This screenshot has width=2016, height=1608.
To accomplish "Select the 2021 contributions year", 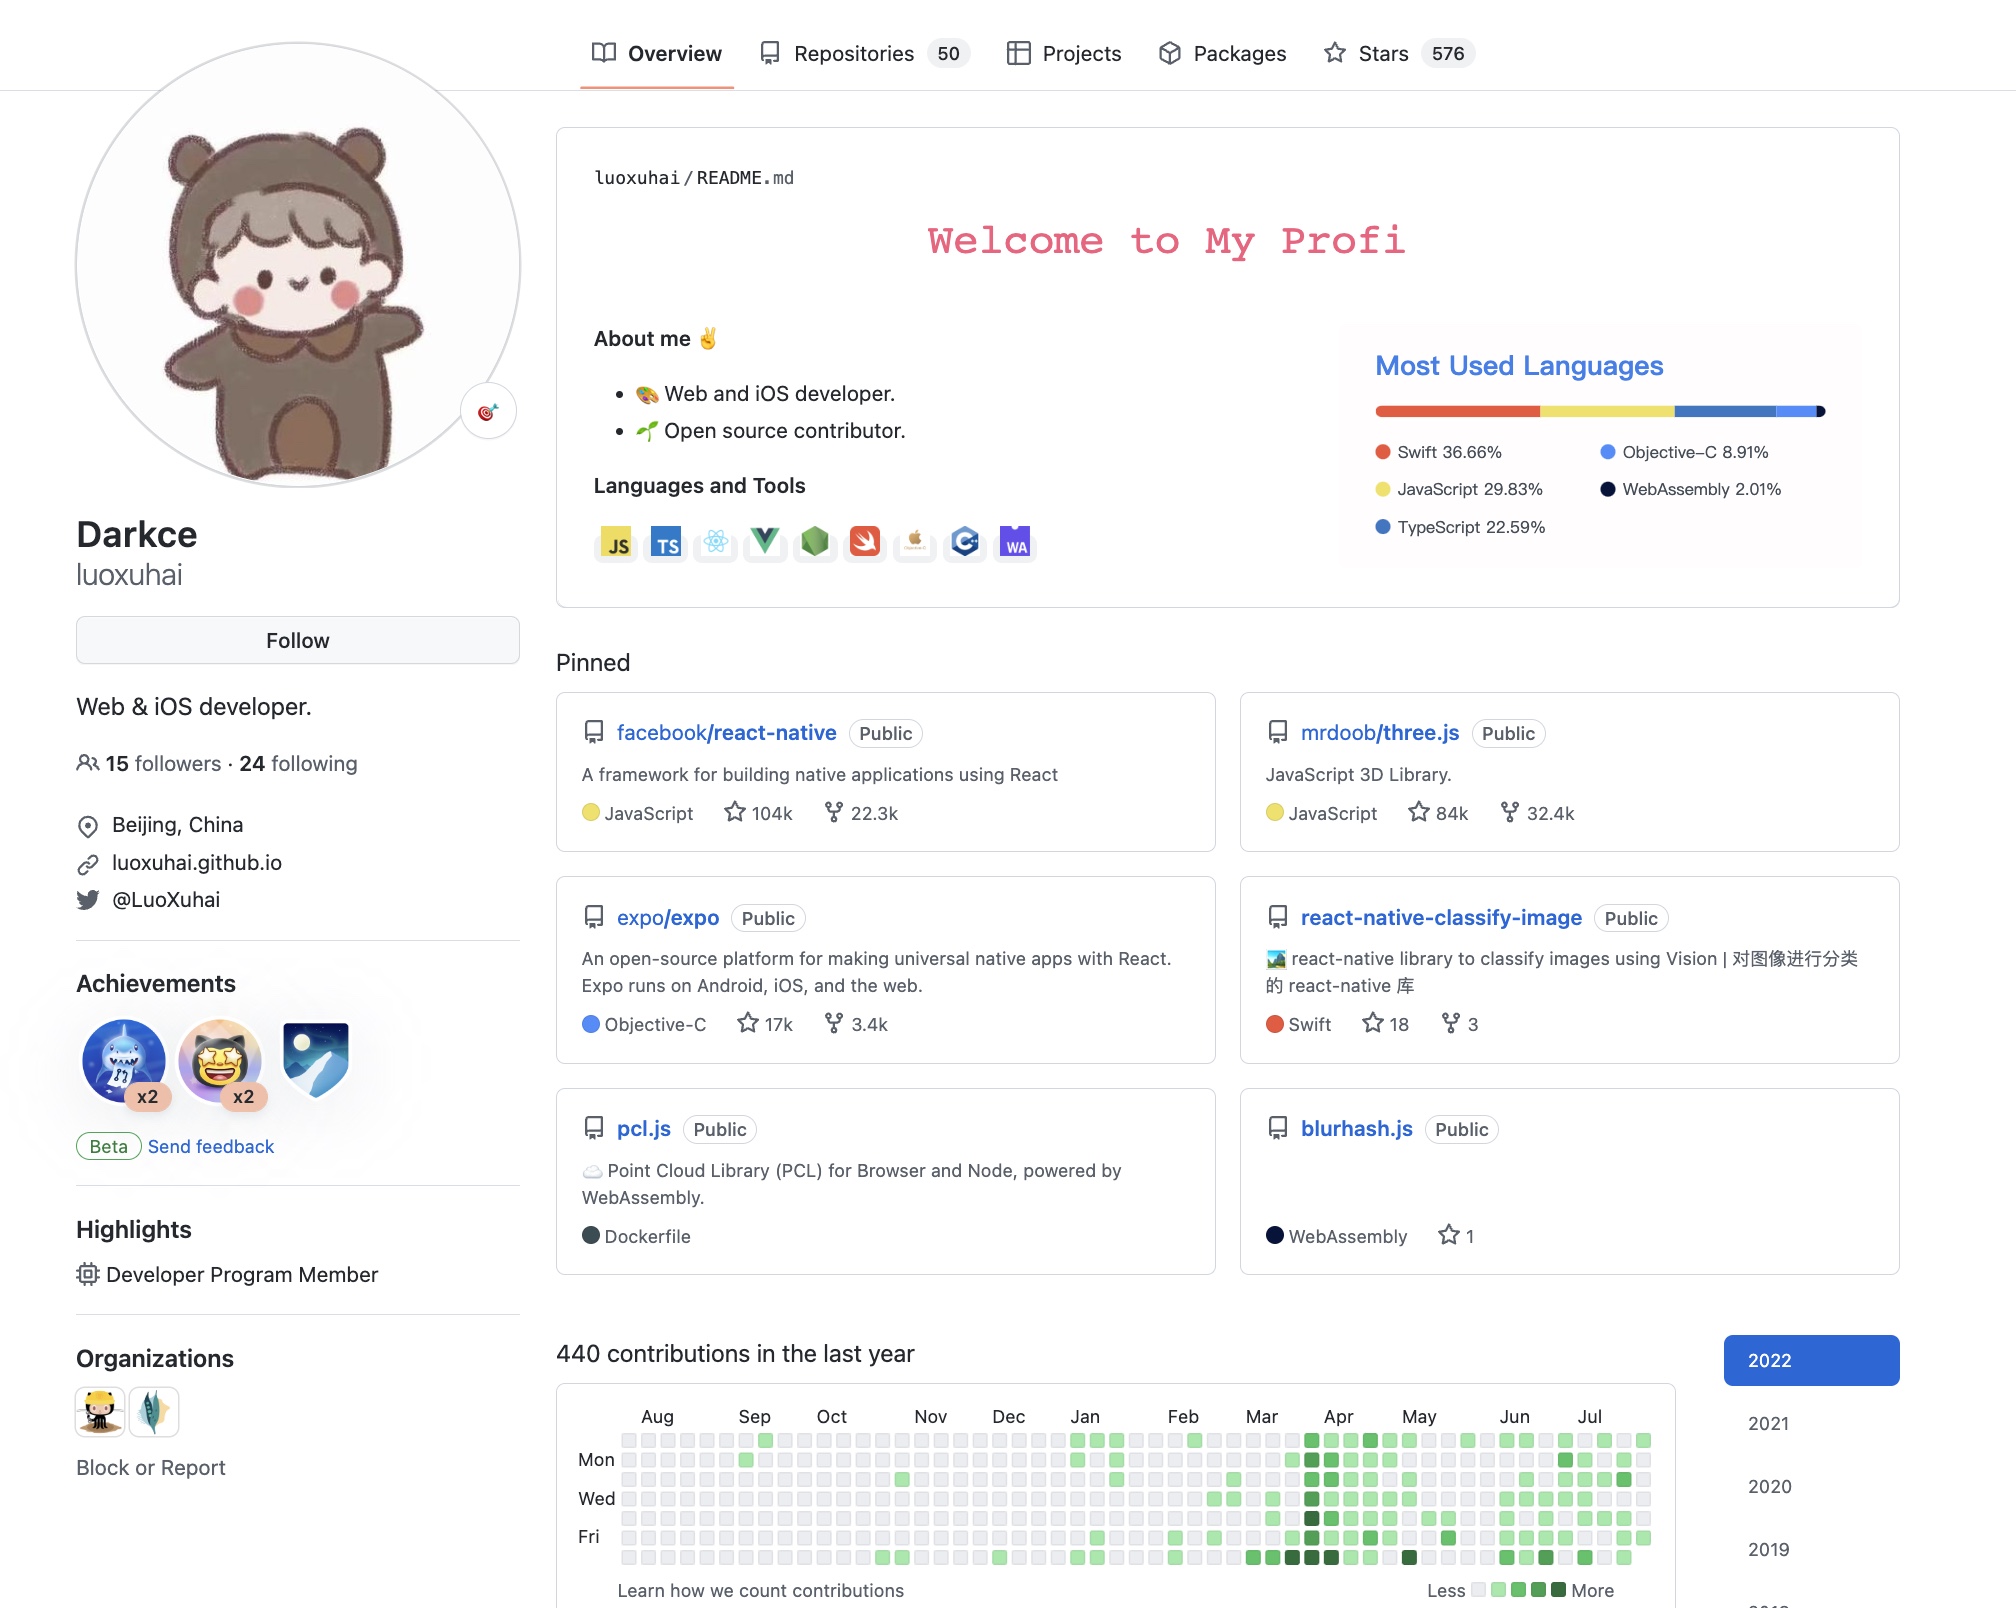I will coord(1768,1423).
